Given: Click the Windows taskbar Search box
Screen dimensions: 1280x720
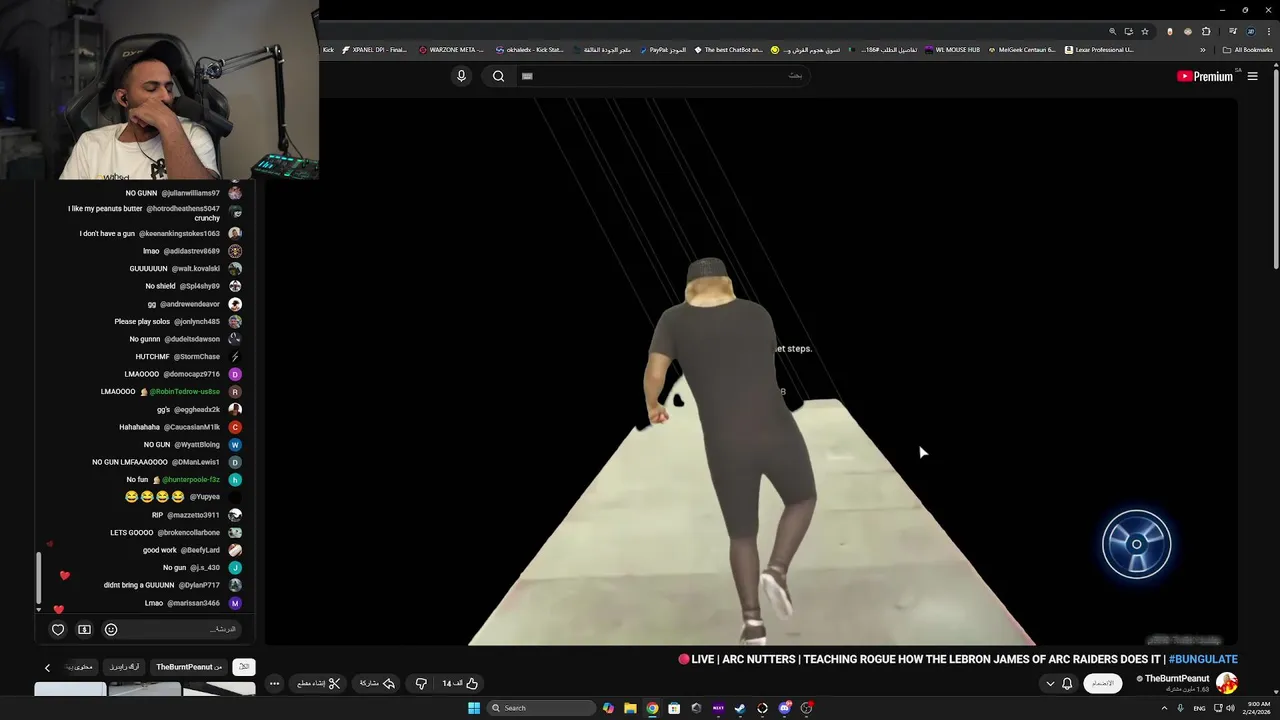Looking at the screenshot, I should point(541,708).
